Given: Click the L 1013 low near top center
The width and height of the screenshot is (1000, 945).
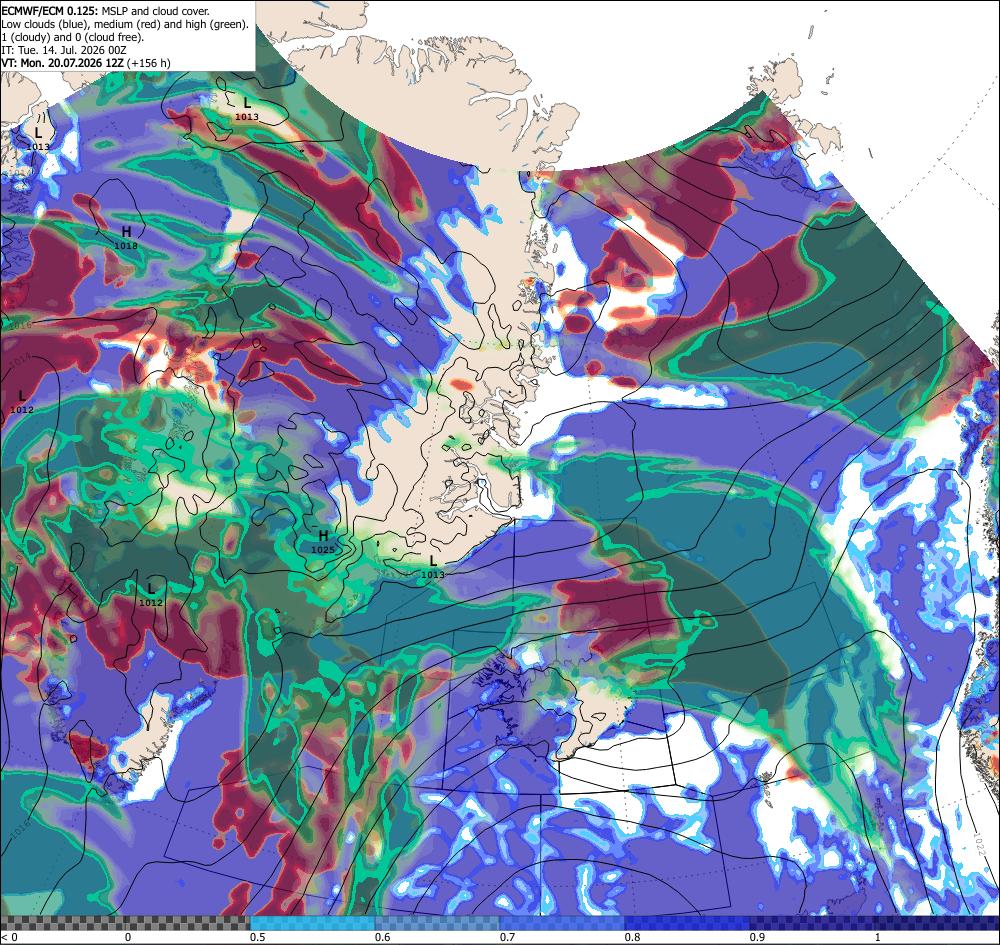Looking at the screenshot, I should pos(247,108).
